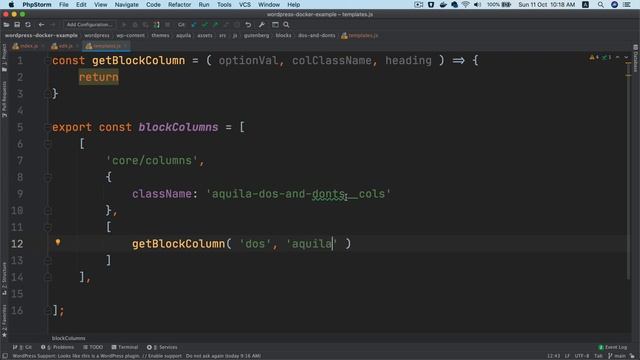The image size is (640, 360).
Task: Click the Project Structure window icon
Action: coord(275,25)
